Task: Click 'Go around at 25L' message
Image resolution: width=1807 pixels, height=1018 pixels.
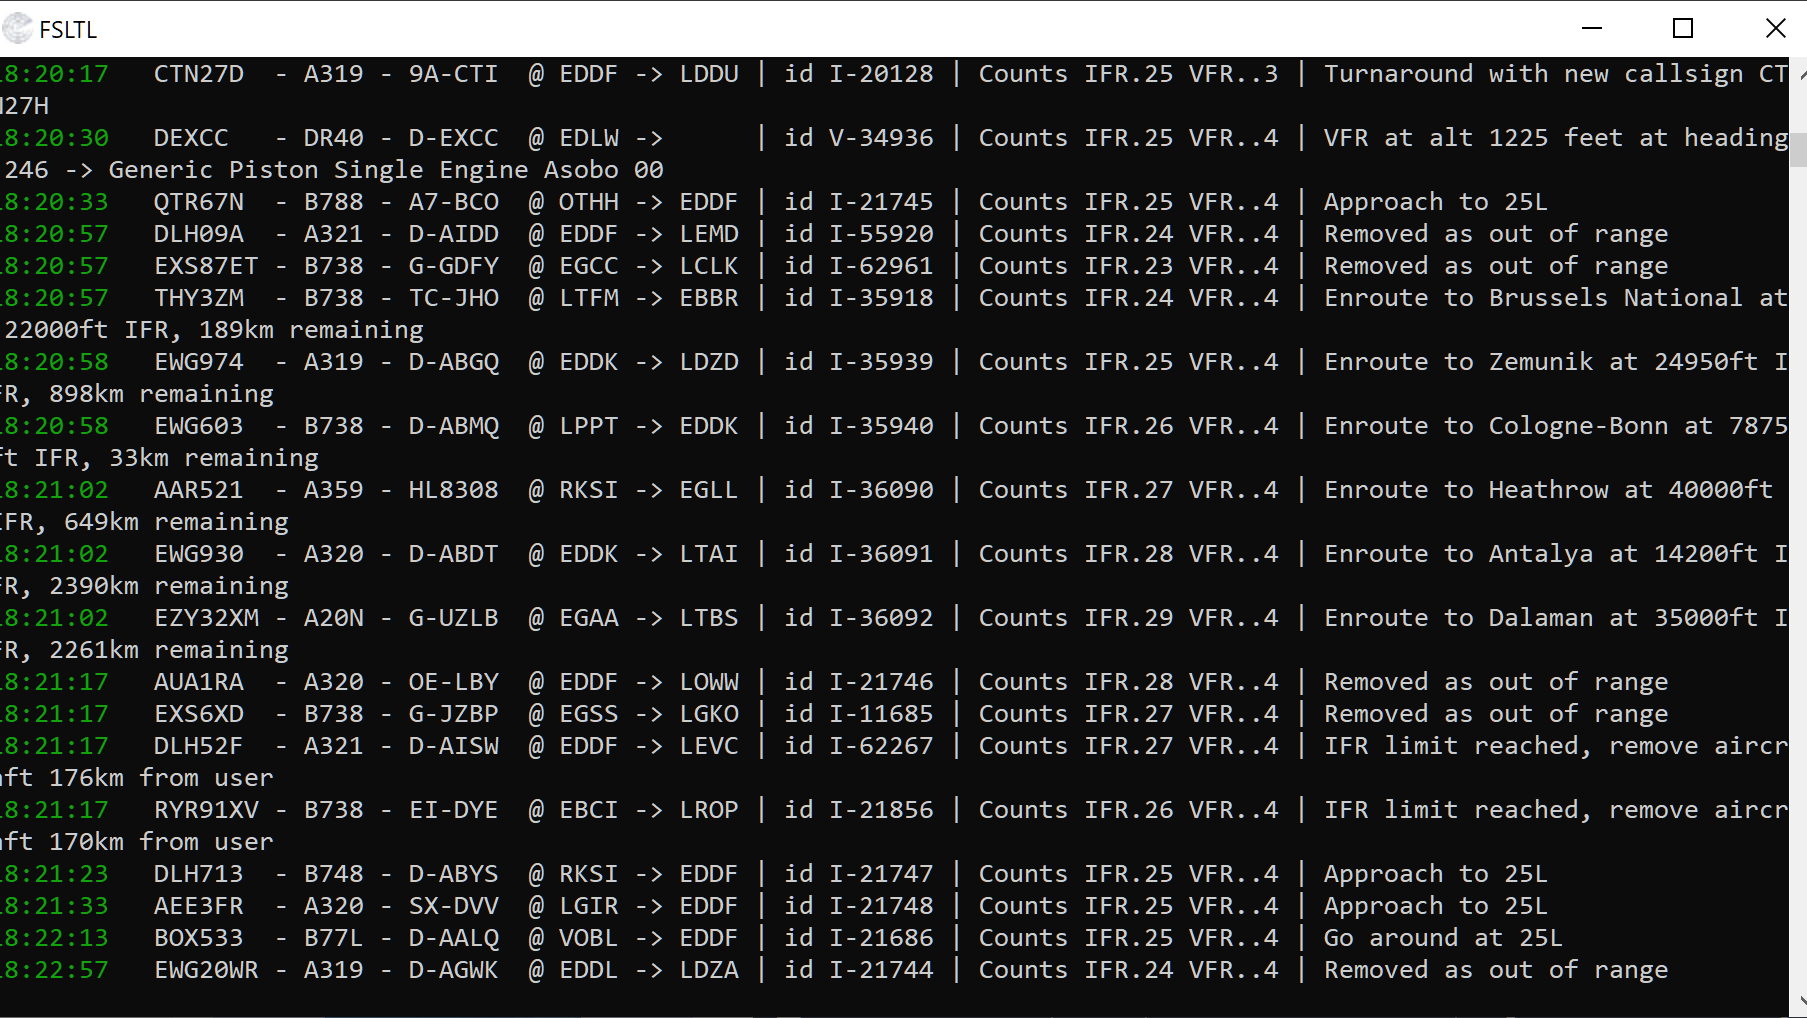Action: click(1443, 938)
